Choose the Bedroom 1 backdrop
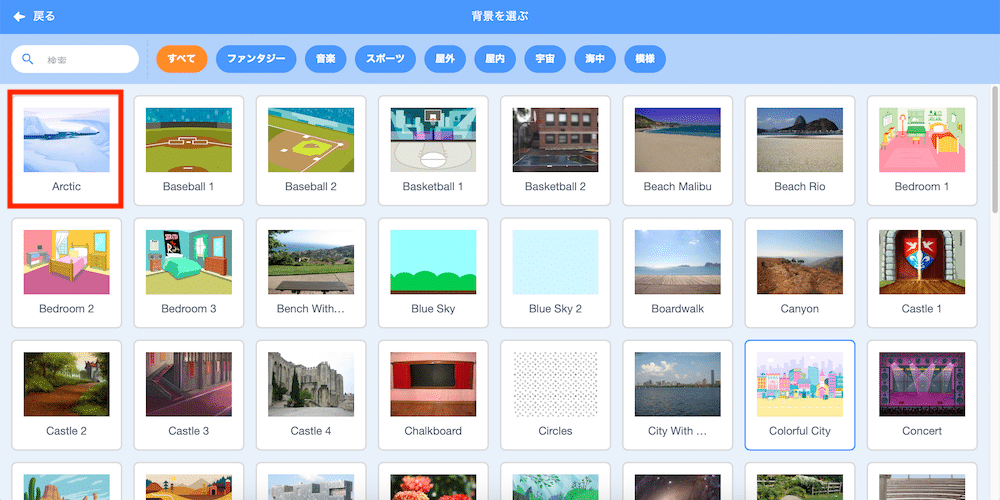The height and width of the screenshot is (500, 1000). pos(922,151)
